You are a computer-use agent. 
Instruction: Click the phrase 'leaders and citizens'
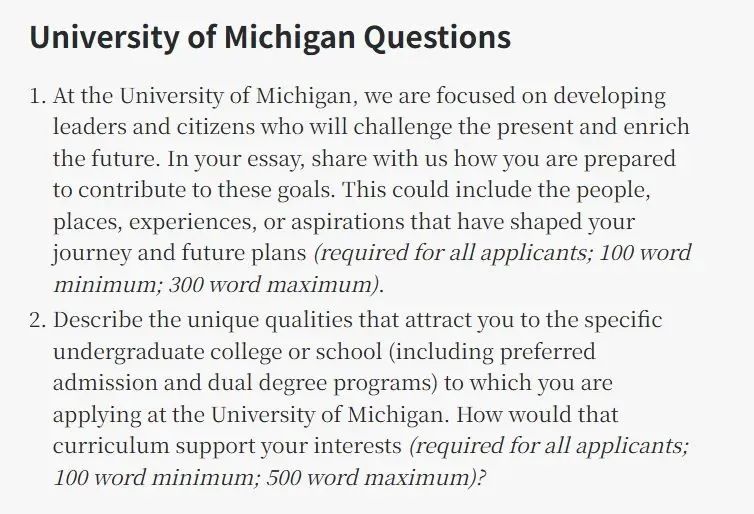point(154,127)
